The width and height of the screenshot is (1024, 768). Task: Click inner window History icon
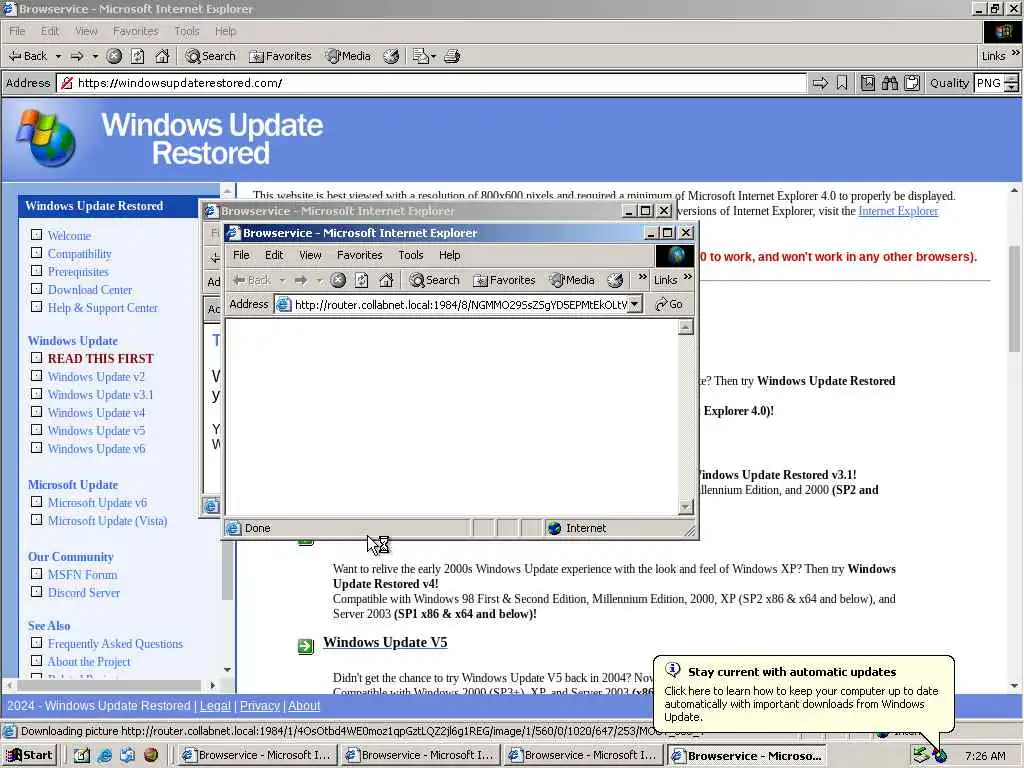[615, 280]
